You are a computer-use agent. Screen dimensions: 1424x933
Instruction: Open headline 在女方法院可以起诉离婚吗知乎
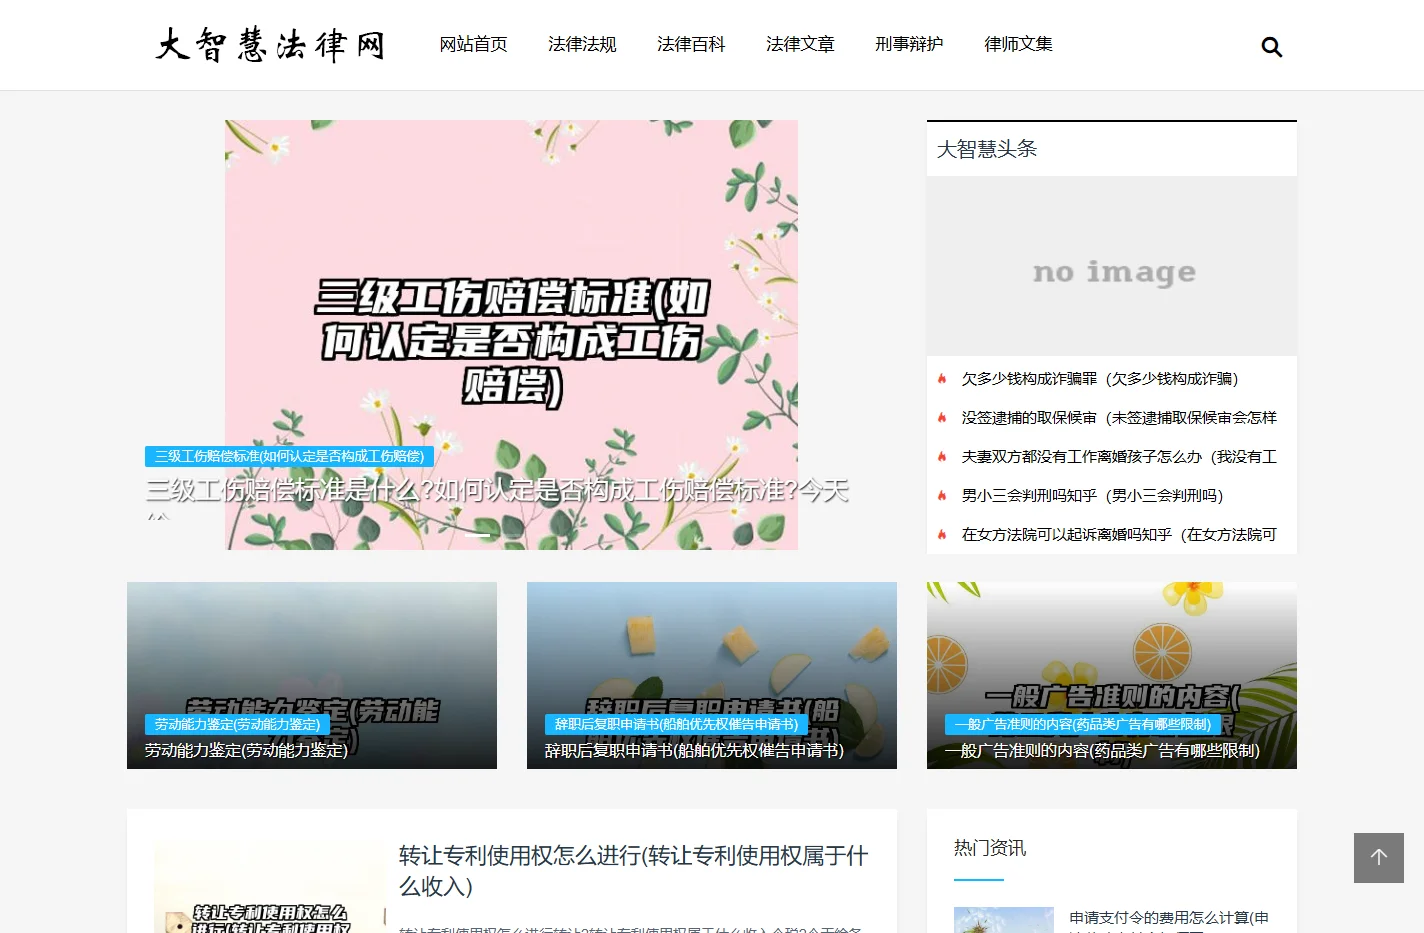click(1119, 535)
